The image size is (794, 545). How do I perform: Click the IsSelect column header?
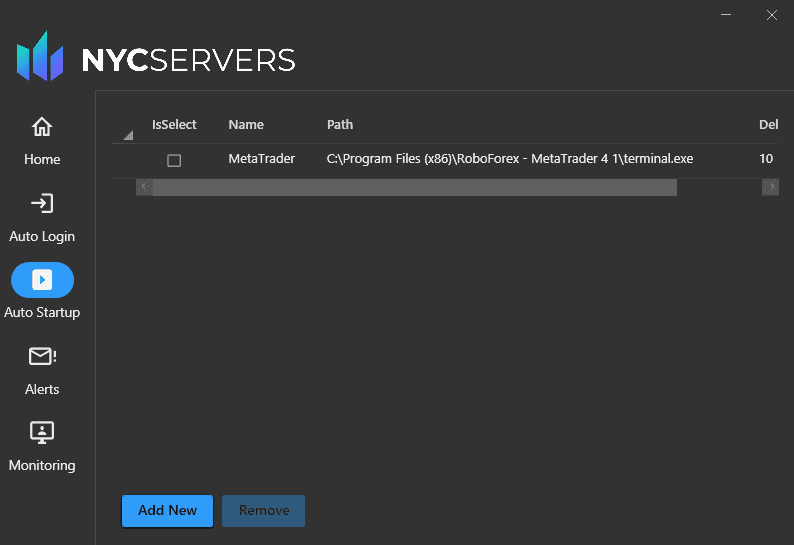(x=174, y=125)
